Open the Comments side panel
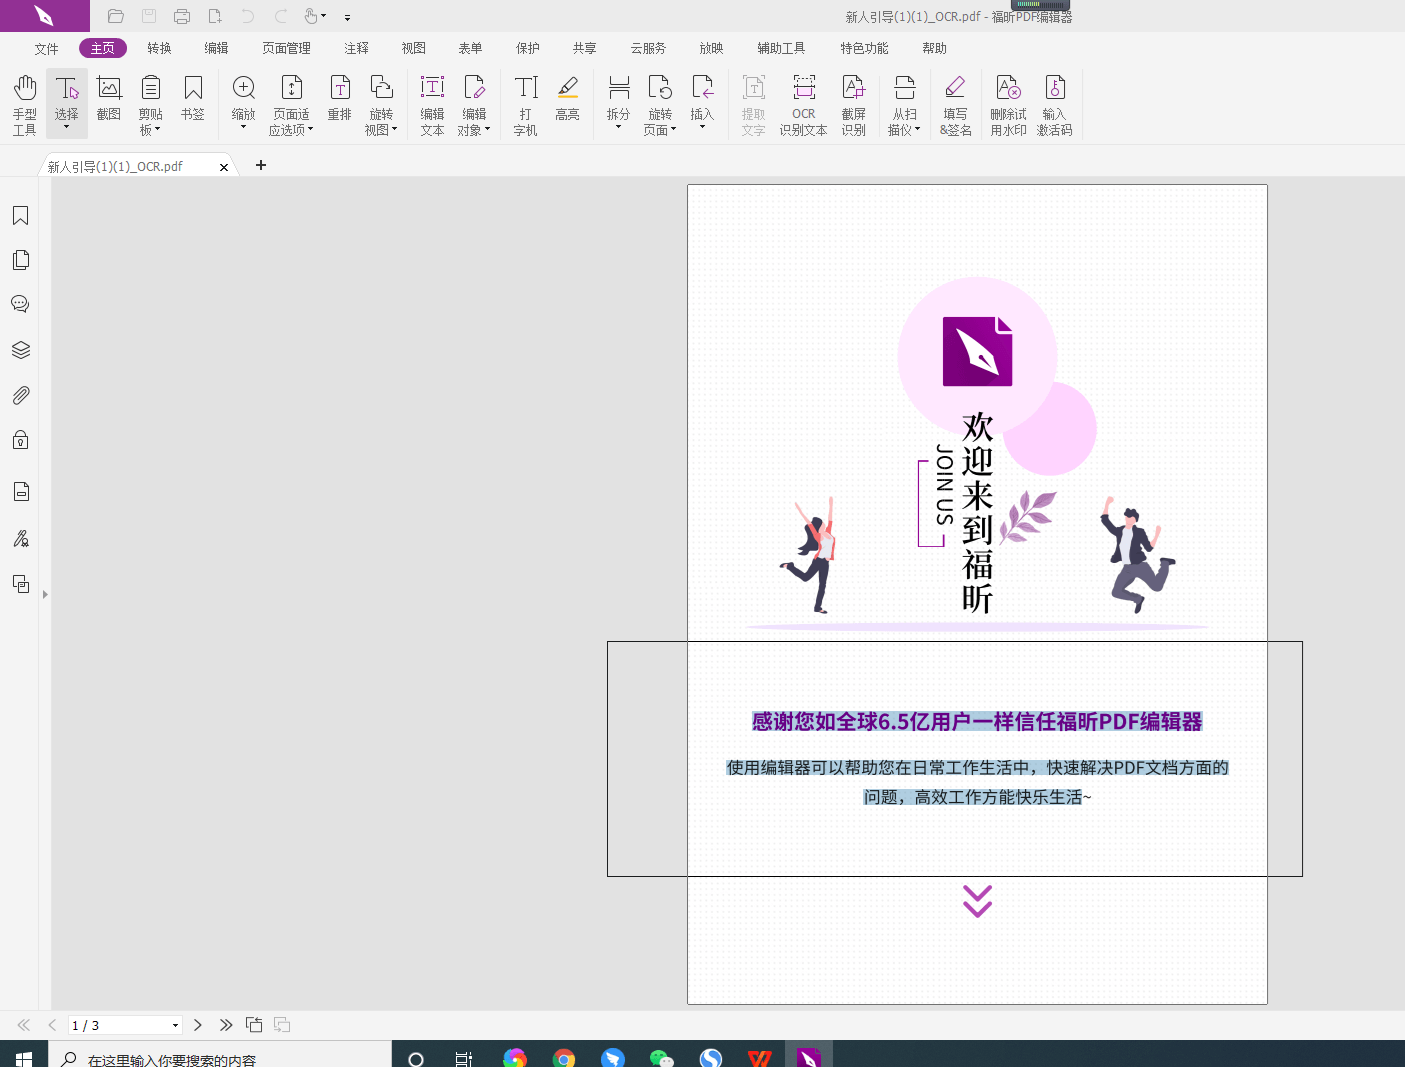 pyautogui.click(x=20, y=304)
